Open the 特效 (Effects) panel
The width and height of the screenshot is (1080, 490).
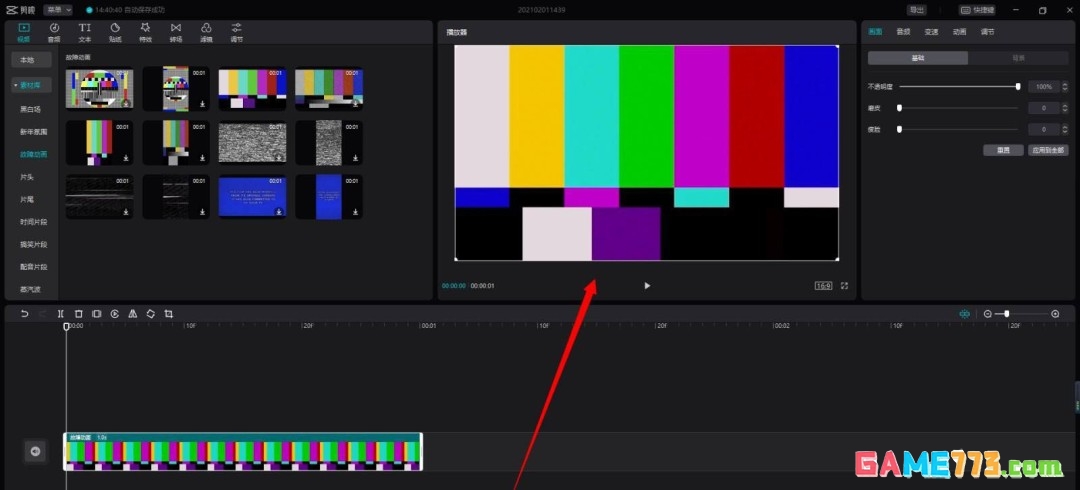(145, 32)
